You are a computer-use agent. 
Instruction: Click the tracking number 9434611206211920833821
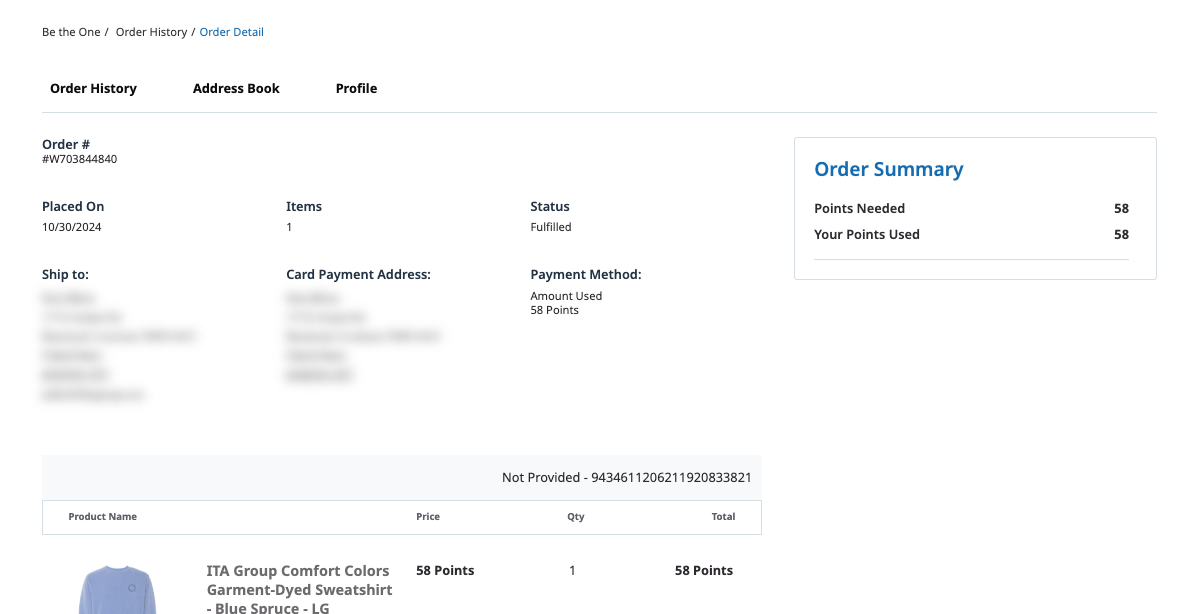tap(671, 478)
